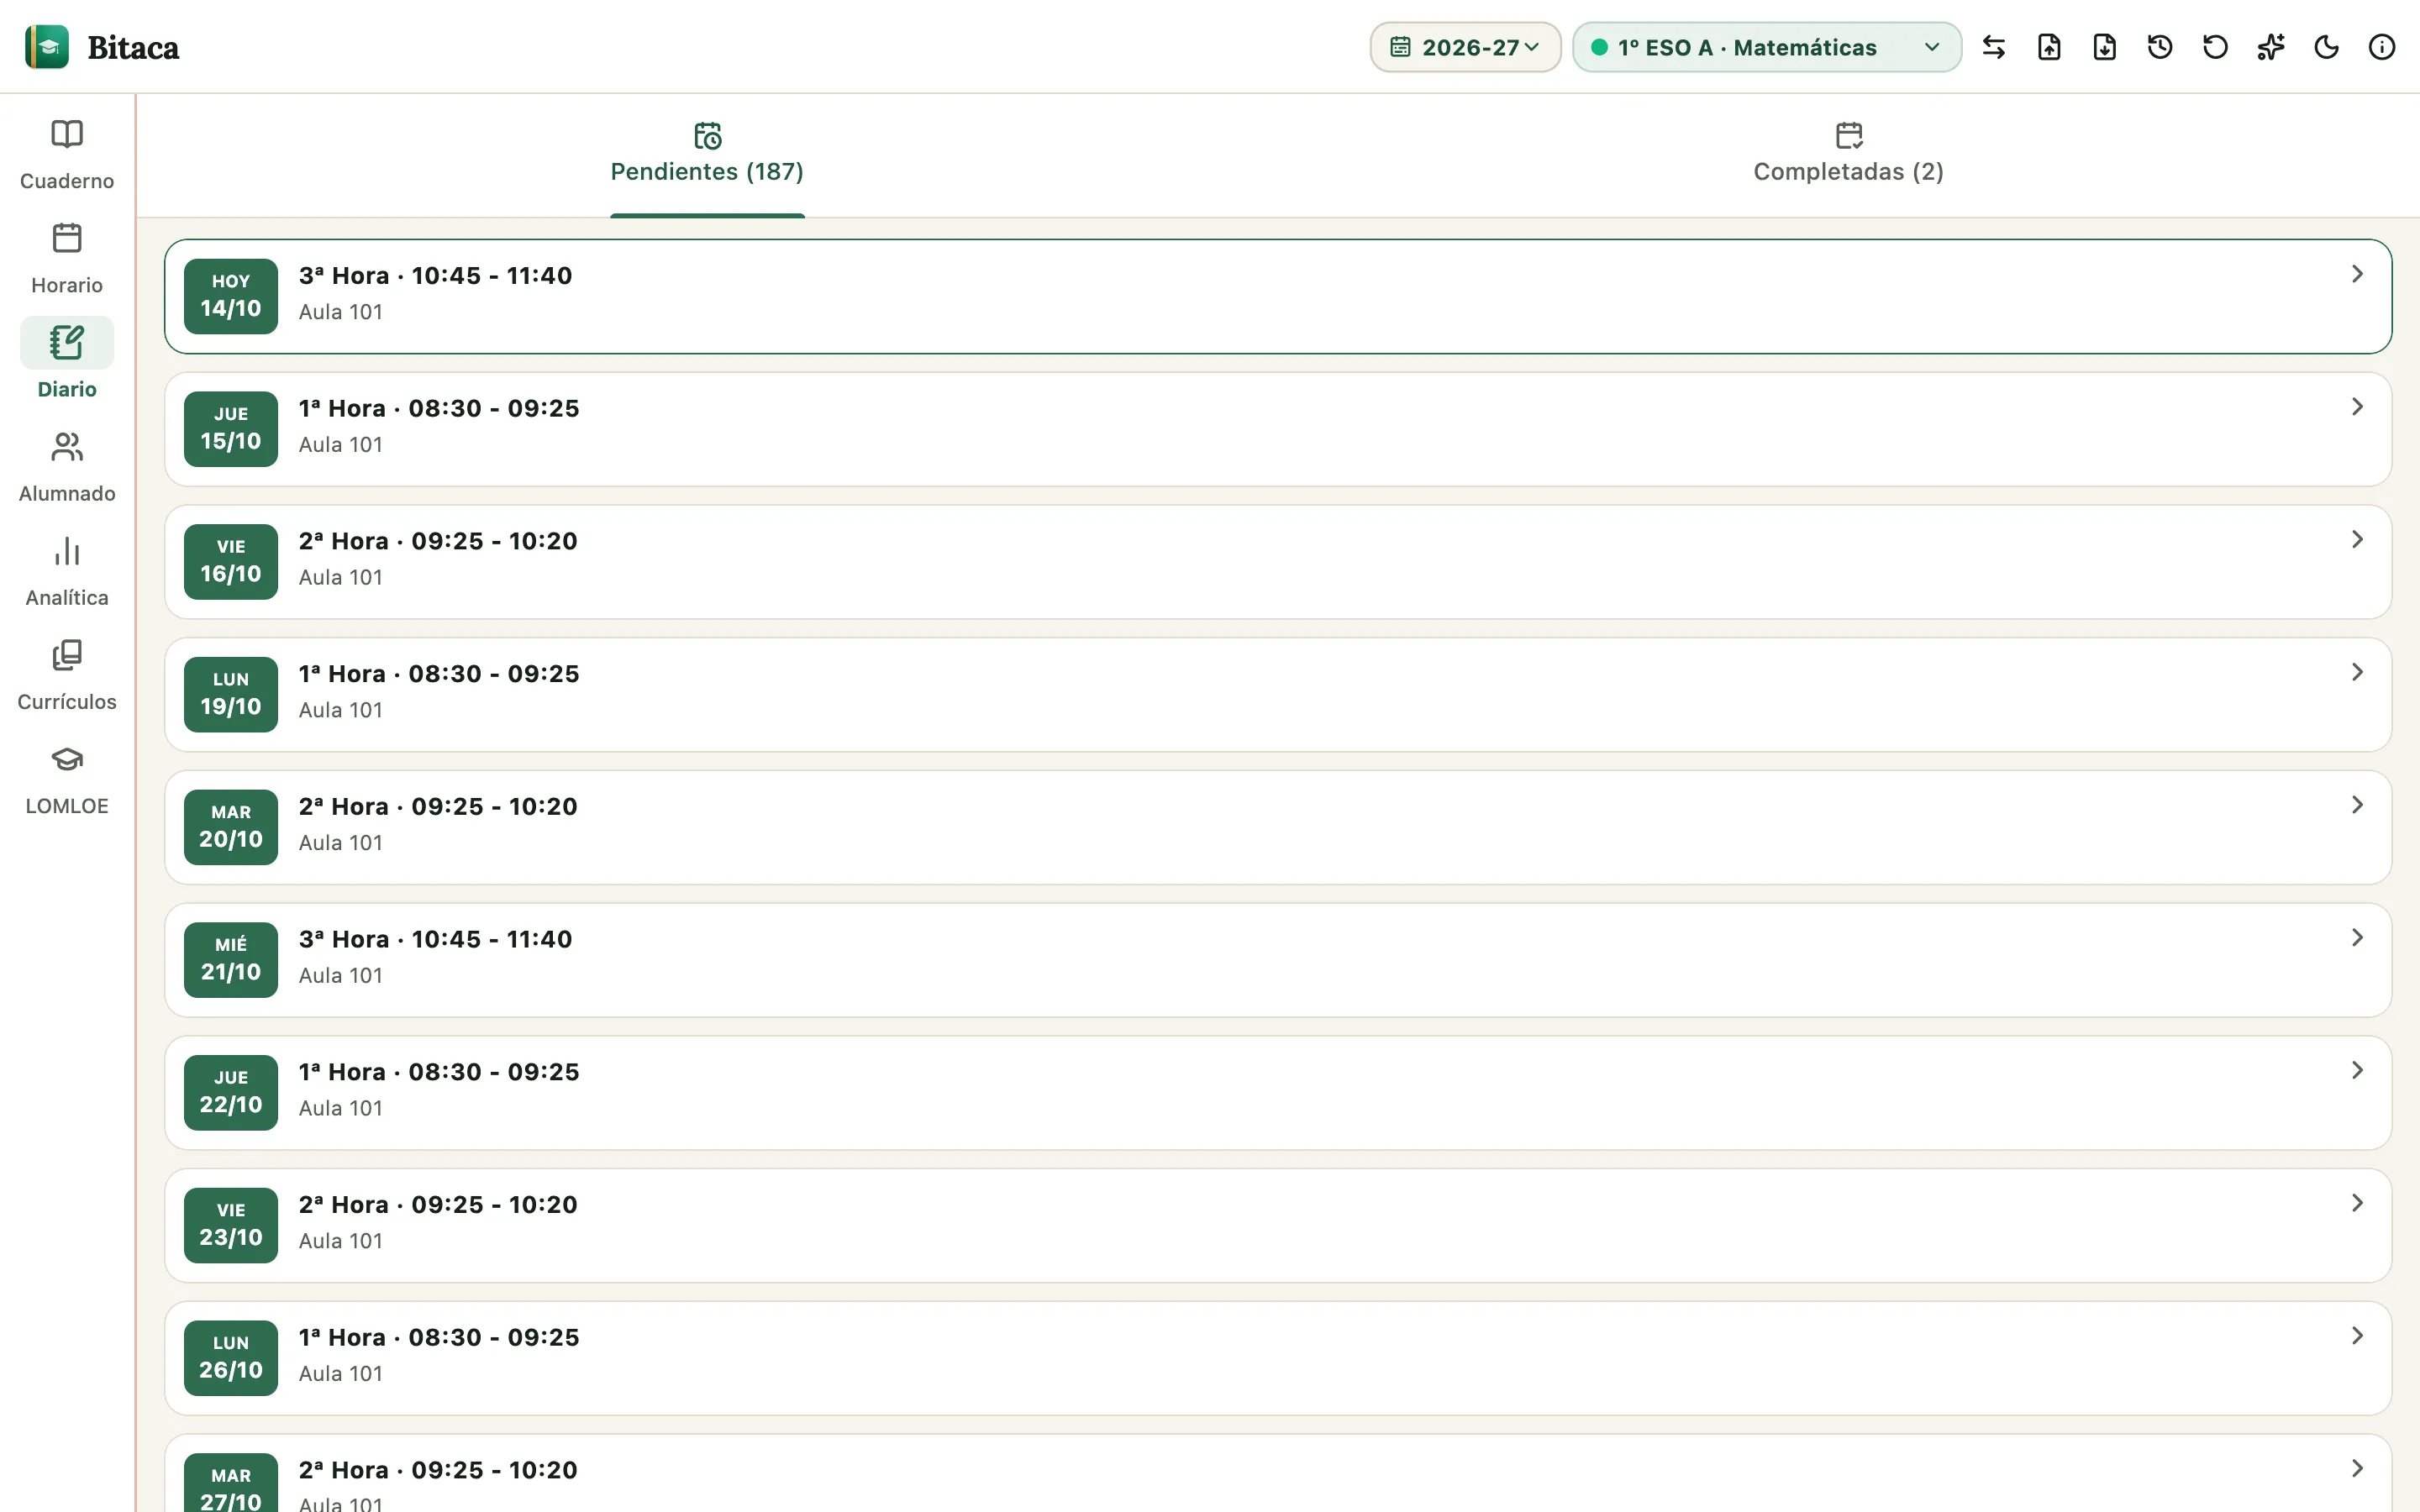Image resolution: width=2420 pixels, height=1512 pixels.
Task: Open session 2ª Hora on VIE 16/10
Action: tap(1278, 562)
